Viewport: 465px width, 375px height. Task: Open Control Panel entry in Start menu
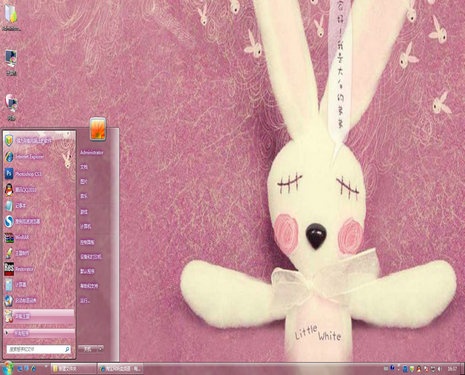click(87, 242)
